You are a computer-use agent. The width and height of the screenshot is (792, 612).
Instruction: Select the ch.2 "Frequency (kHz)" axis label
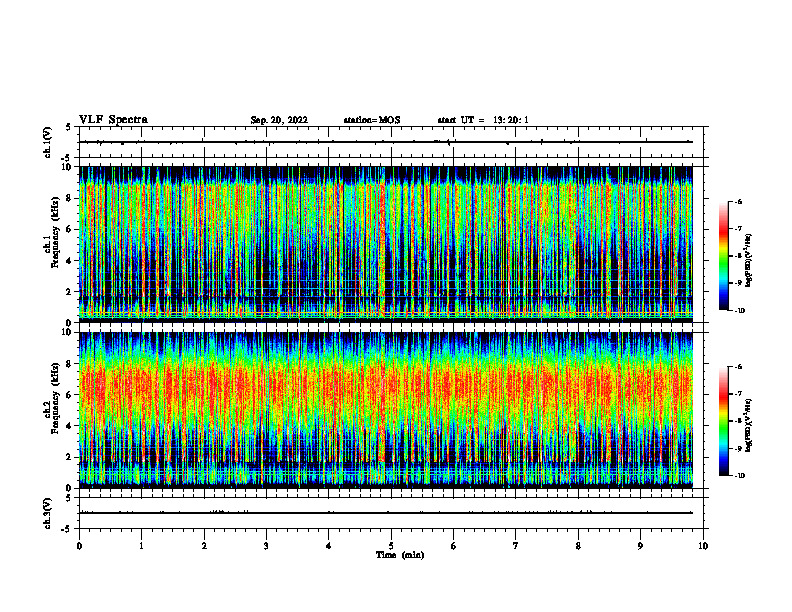(x=55, y=398)
